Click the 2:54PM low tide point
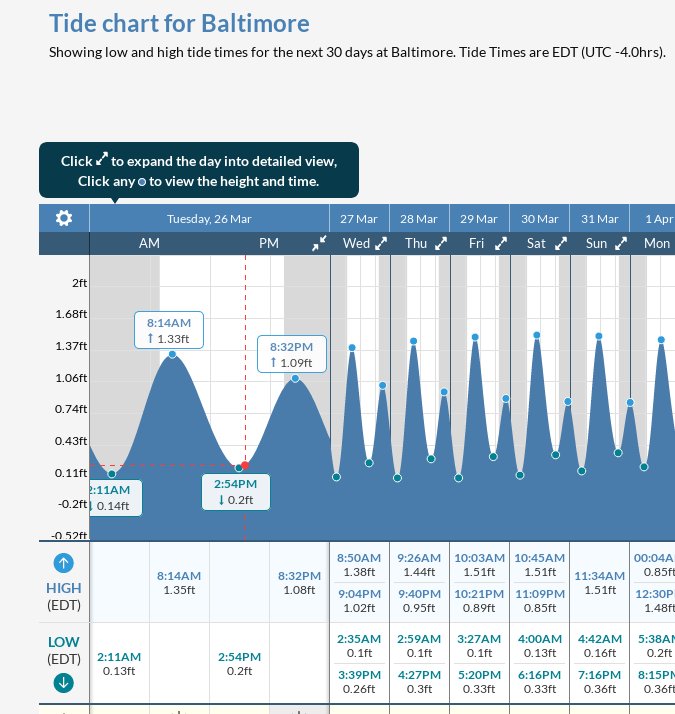675x714 pixels. (239, 468)
